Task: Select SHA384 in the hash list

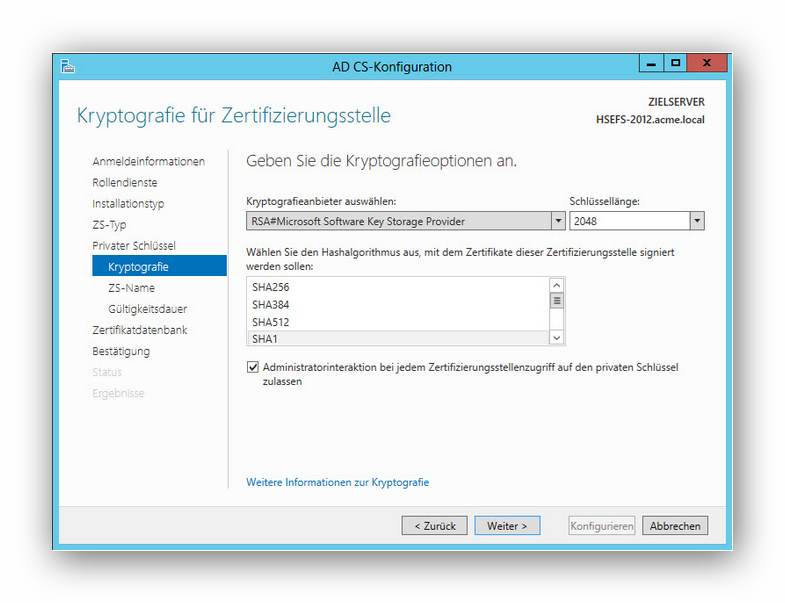Action: [270, 304]
